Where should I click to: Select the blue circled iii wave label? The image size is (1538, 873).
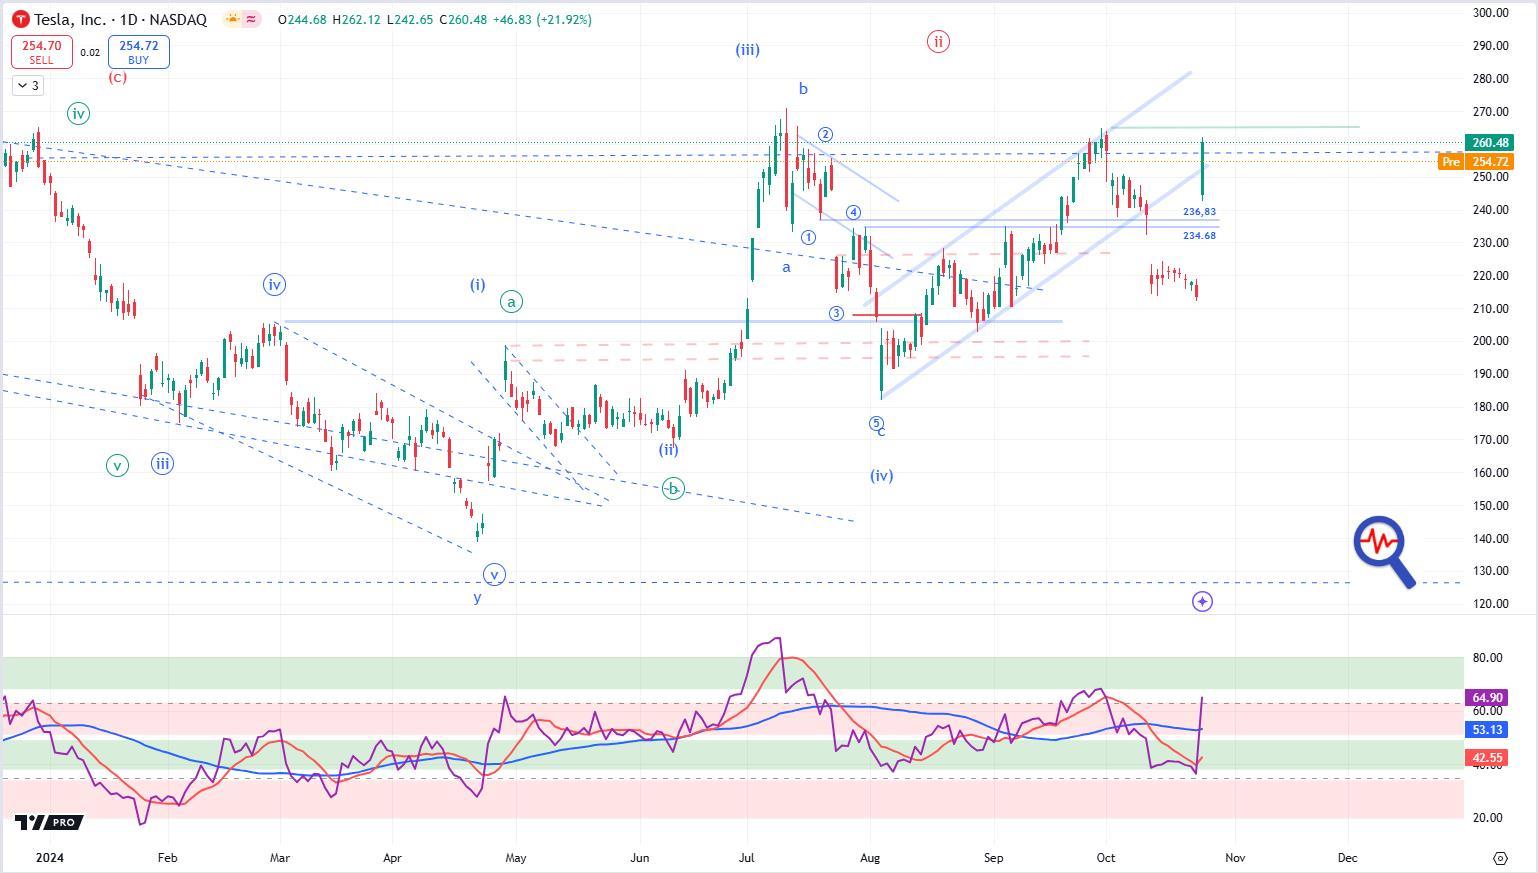click(x=162, y=463)
